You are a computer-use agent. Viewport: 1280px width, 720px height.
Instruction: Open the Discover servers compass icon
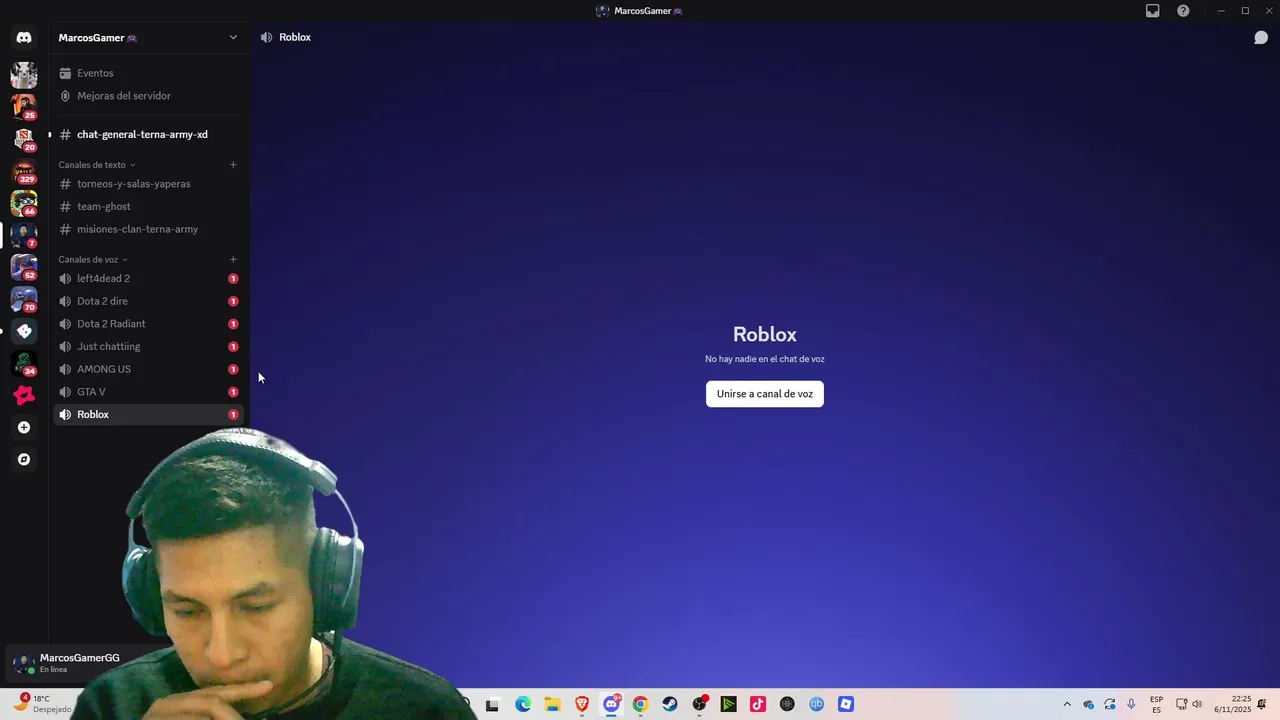(x=24, y=459)
